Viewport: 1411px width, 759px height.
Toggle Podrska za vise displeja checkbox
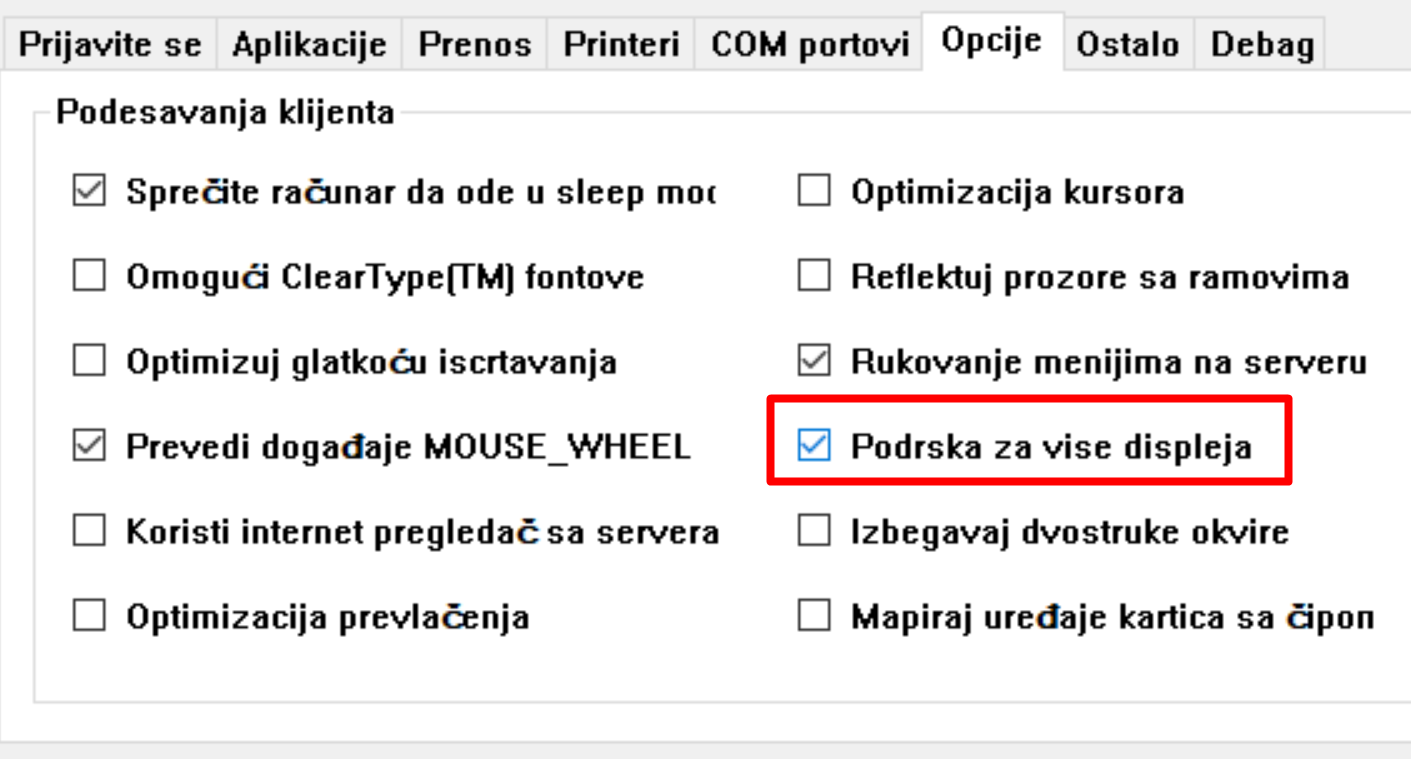[814, 447]
